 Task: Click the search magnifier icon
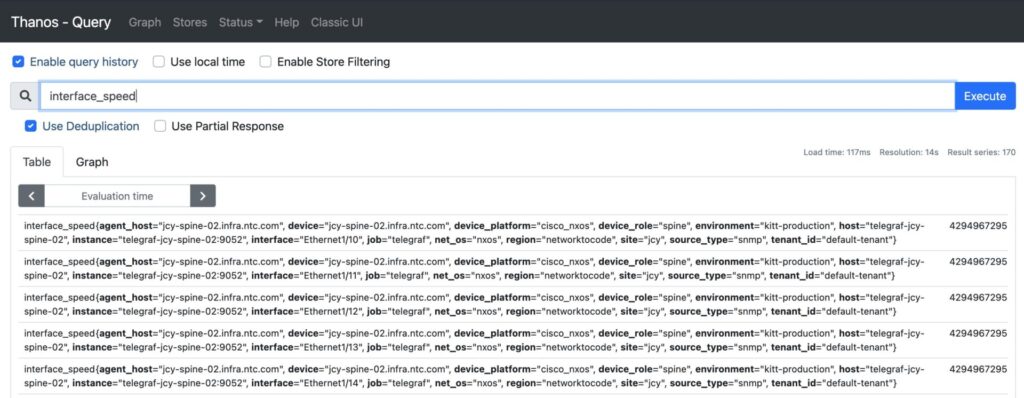pyautogui.click(x=25, y=96)
